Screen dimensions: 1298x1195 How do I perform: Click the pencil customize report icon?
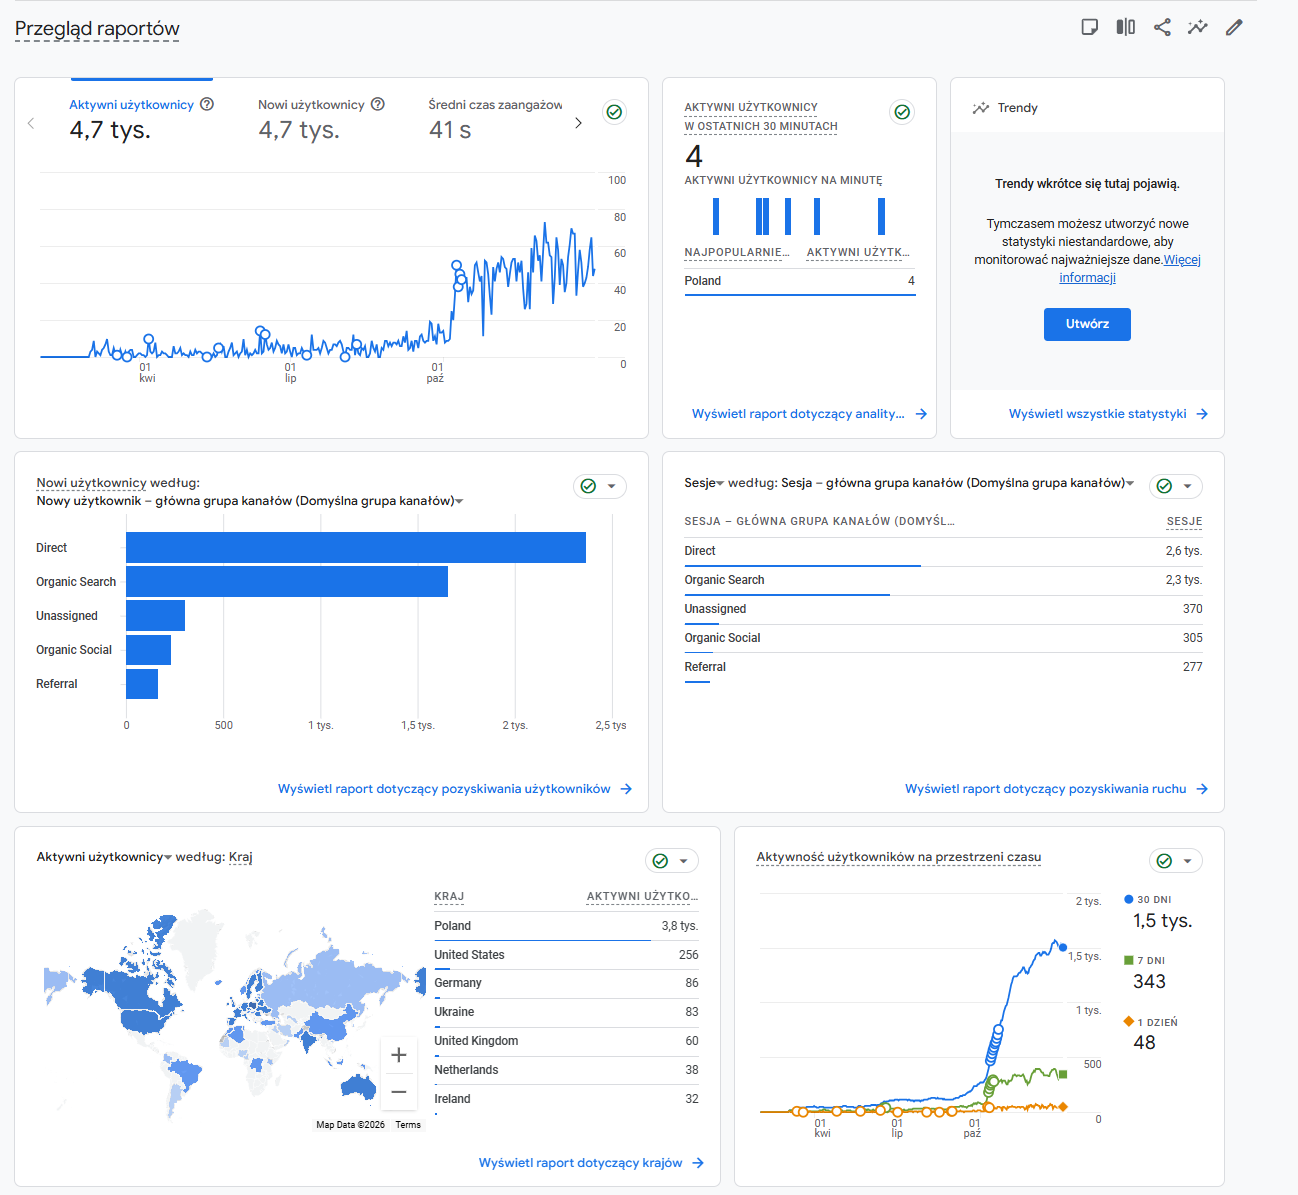(x=1234, y=27)
